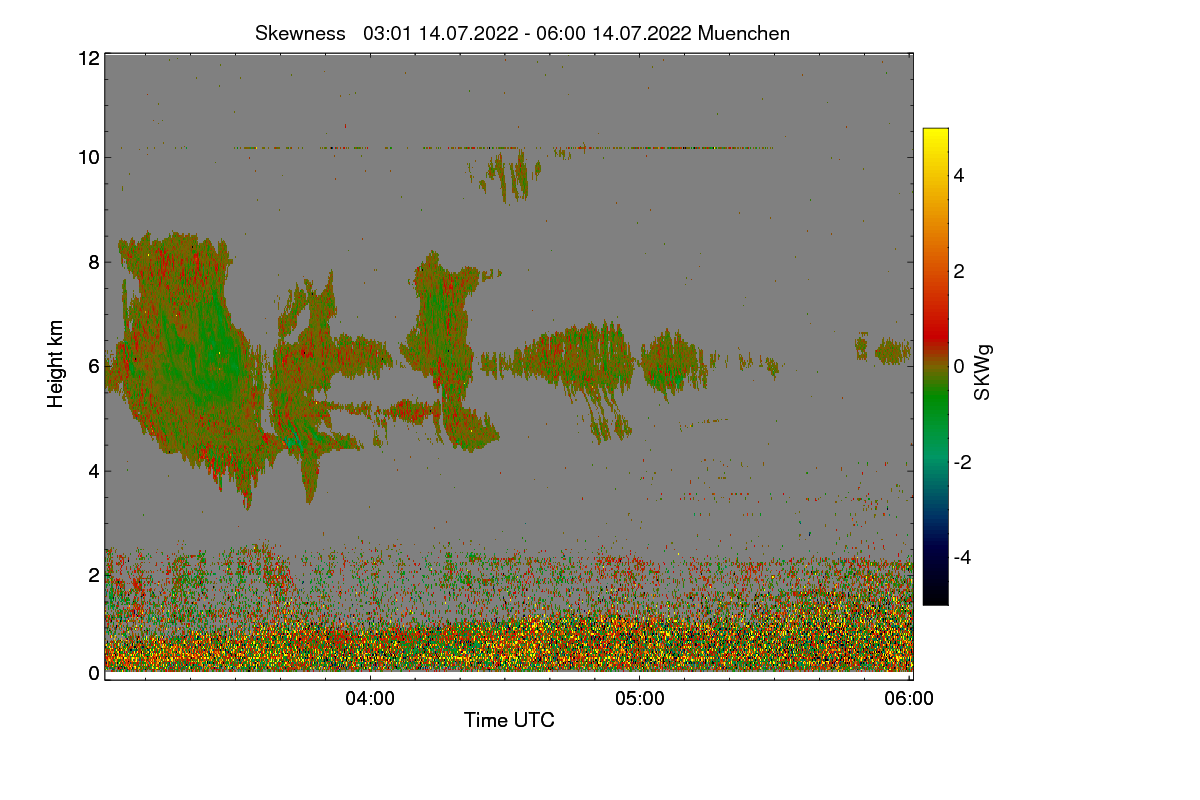Click the height axis label 8
The width and height of the screenshot is (1200, 800).
[94, 262]
